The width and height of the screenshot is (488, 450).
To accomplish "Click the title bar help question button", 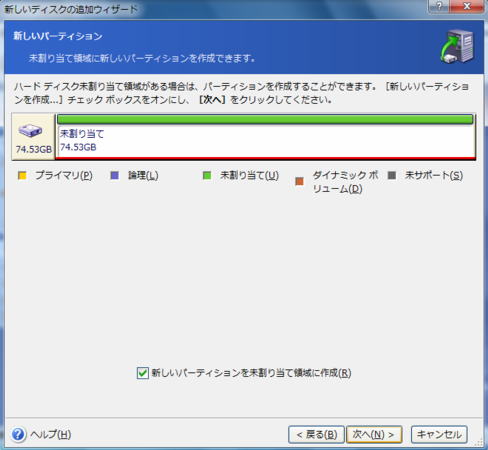I will tap(439, 6).
